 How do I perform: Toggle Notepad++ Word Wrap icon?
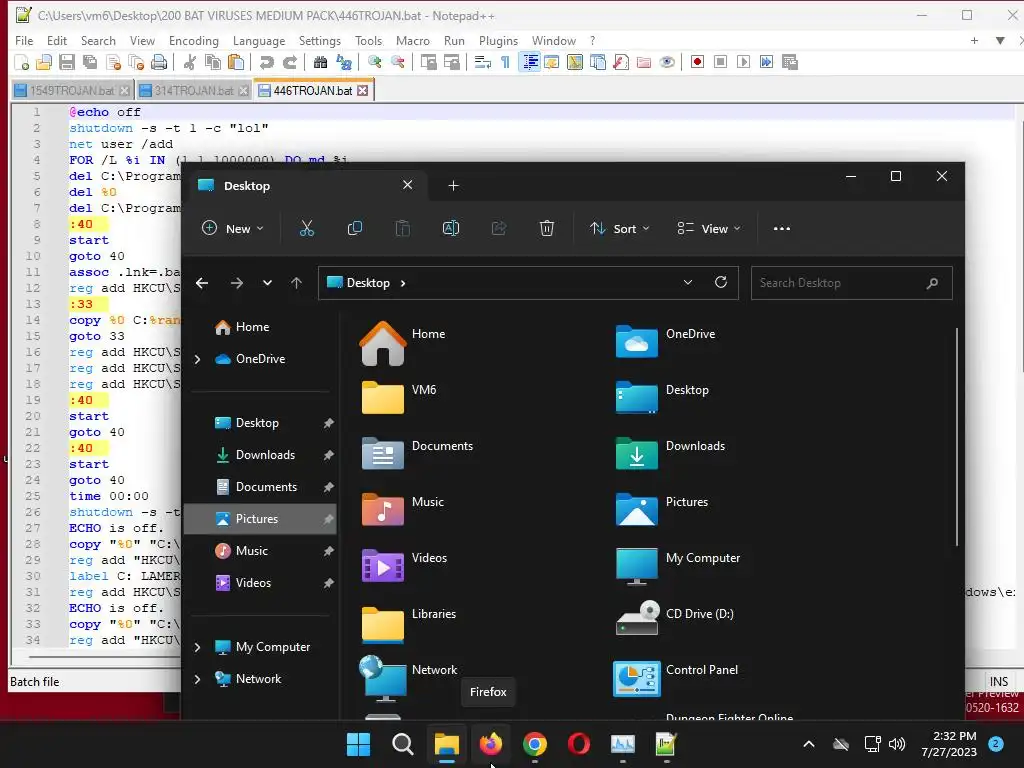point(483,62)
